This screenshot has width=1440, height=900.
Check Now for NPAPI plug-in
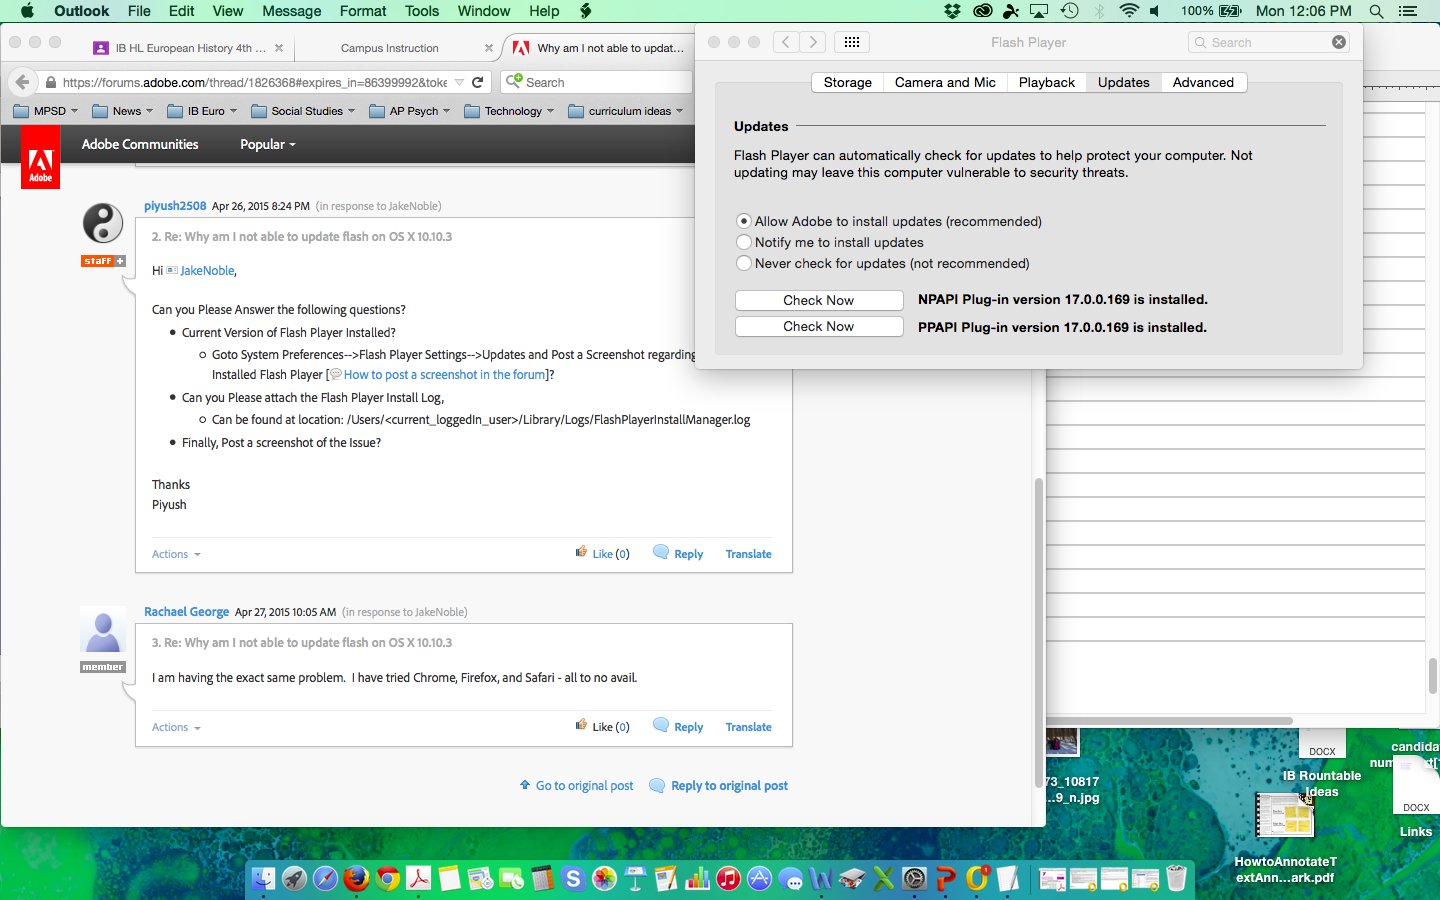819,300
